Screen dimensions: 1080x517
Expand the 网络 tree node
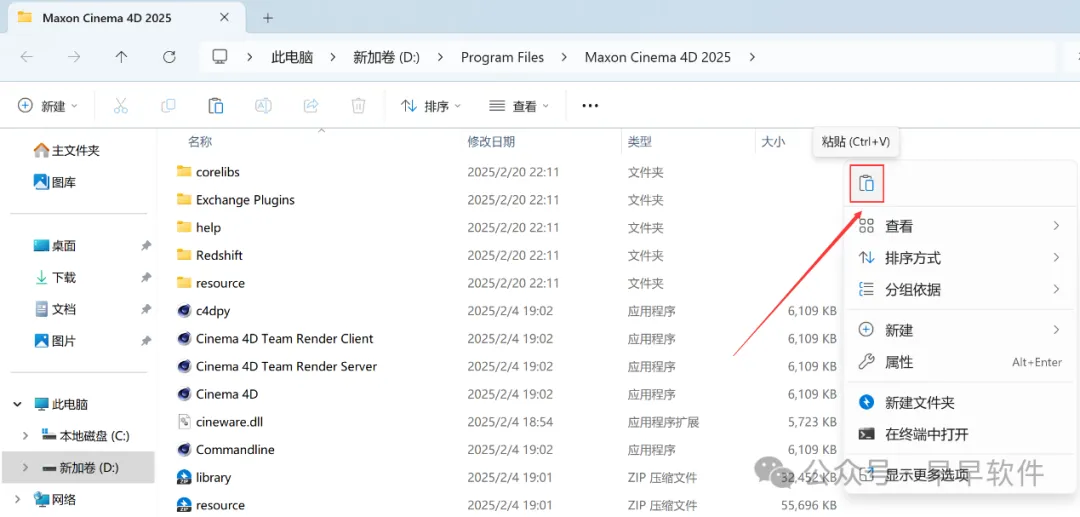pyautogui.click(x=17, y=499)
